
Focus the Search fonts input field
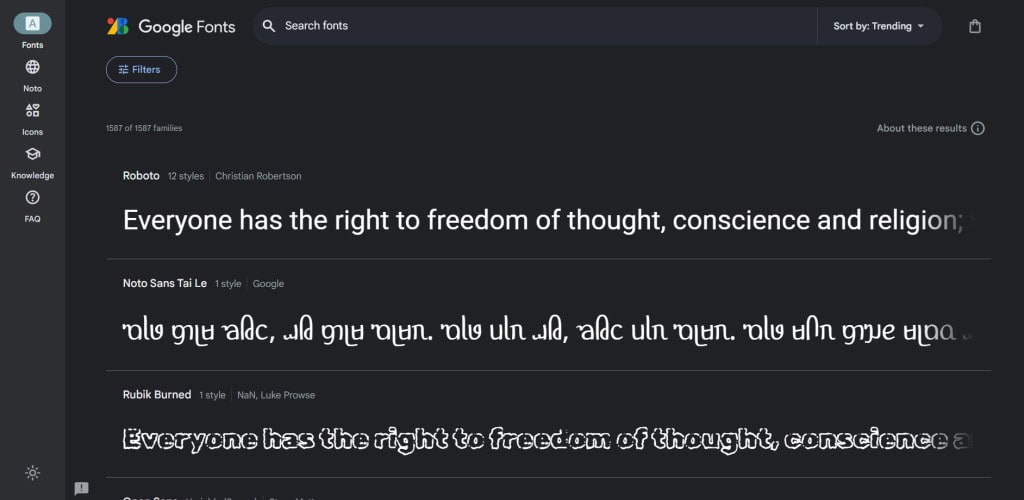coord(540,26)
